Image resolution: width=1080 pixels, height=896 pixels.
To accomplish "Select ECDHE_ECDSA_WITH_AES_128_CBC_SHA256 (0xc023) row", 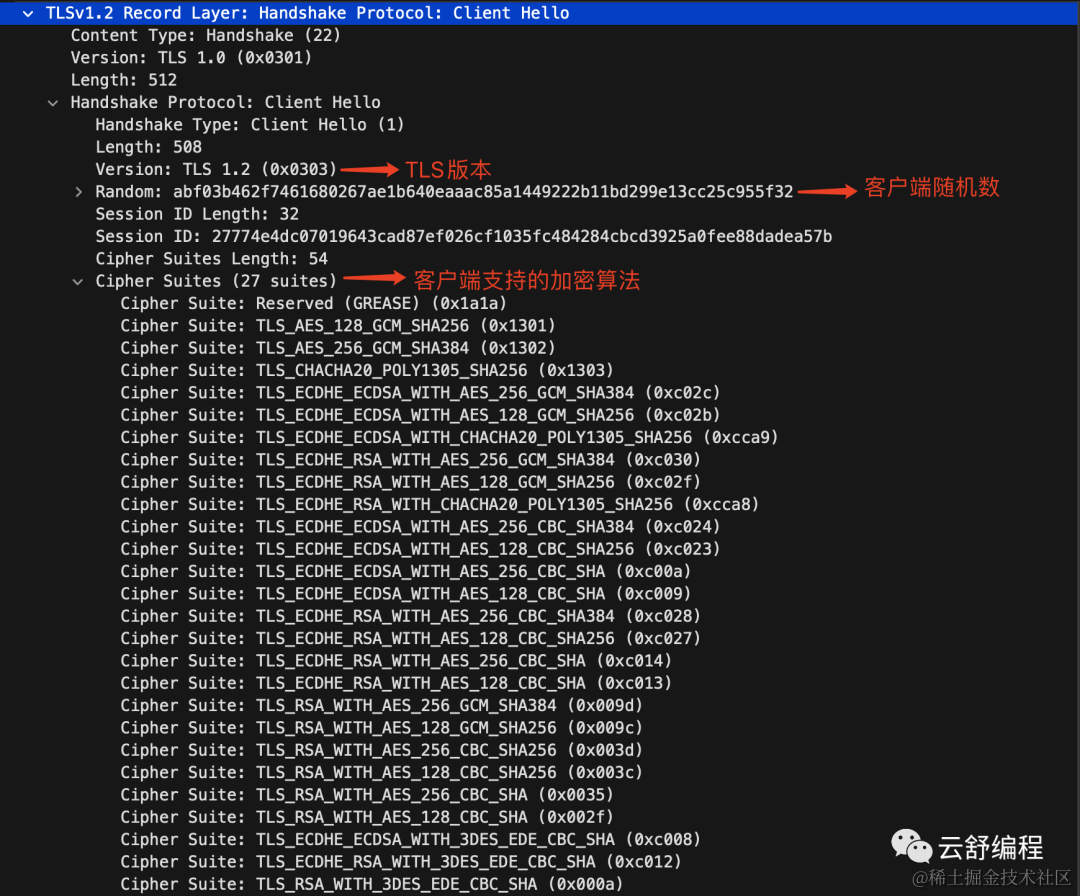I will [x=420, y=549].
